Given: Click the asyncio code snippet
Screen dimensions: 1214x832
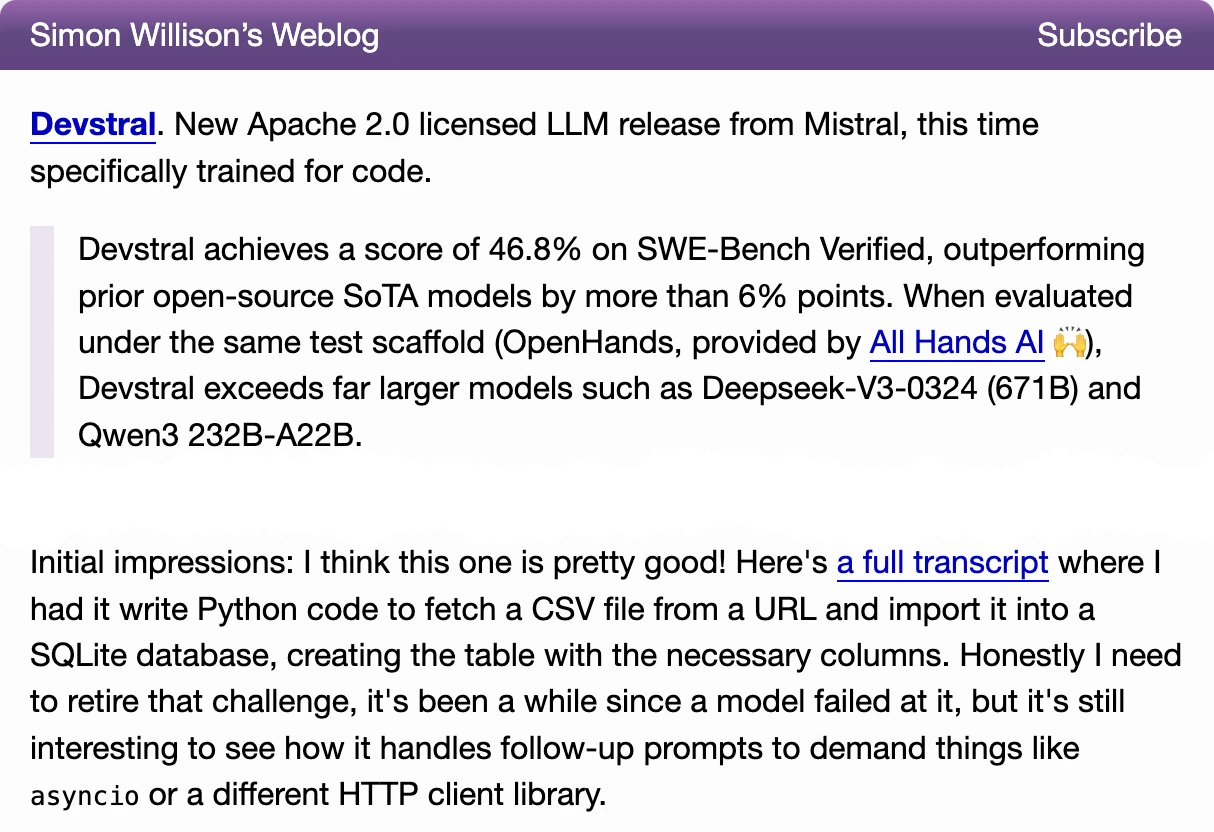Looking at the screenshot, I should 85,797.
